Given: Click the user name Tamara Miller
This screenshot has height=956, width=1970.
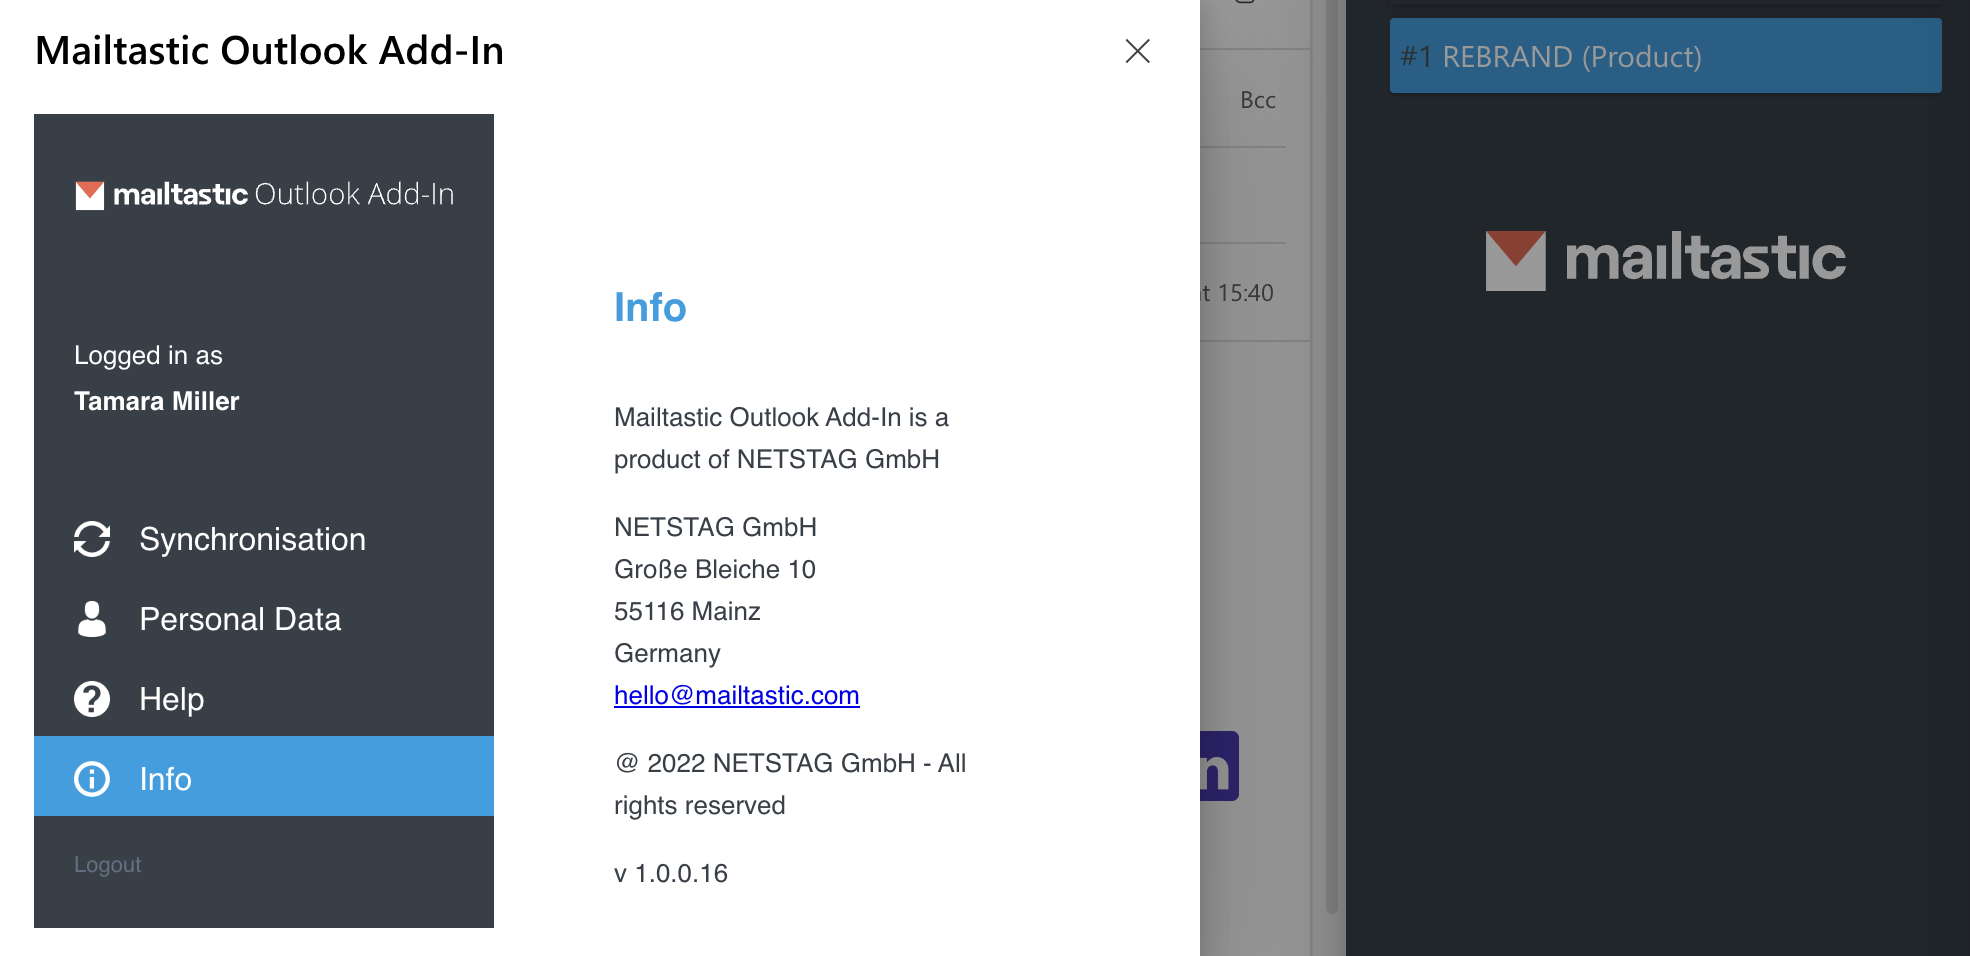Looking at the screenshot, I should pos(157,401).
